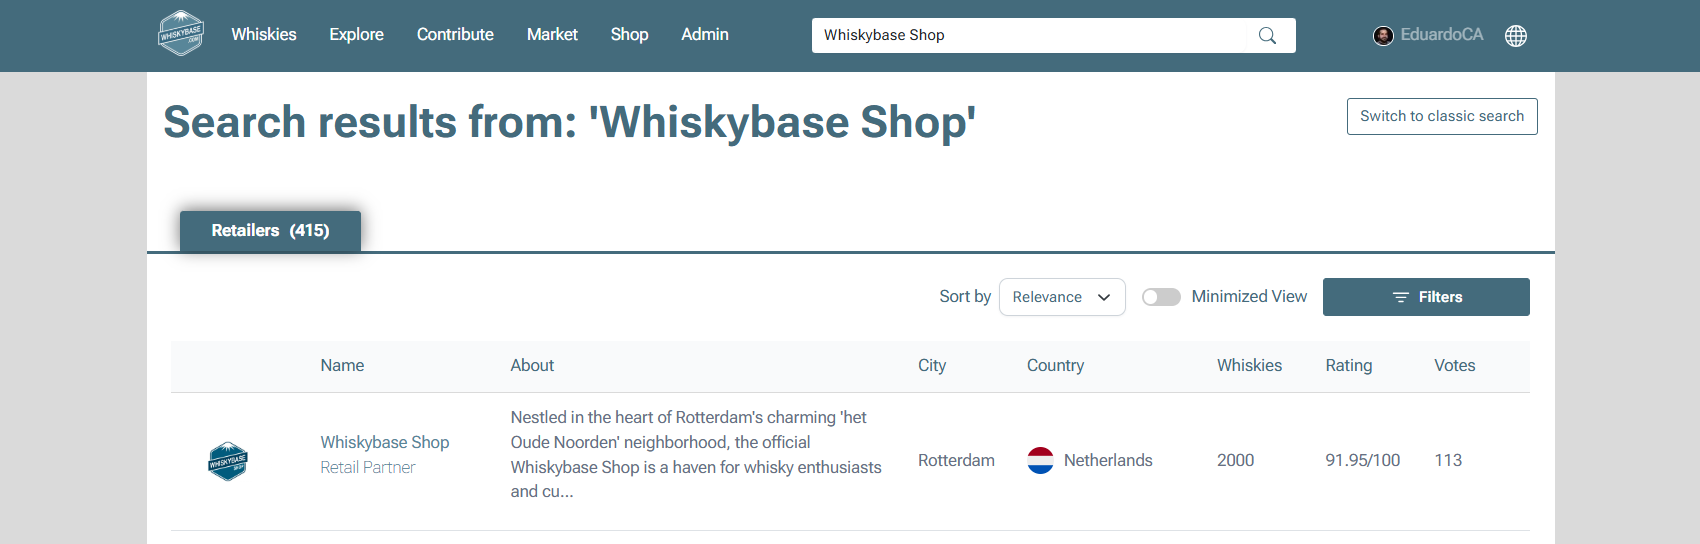Open the Market menu

(552, 34)
